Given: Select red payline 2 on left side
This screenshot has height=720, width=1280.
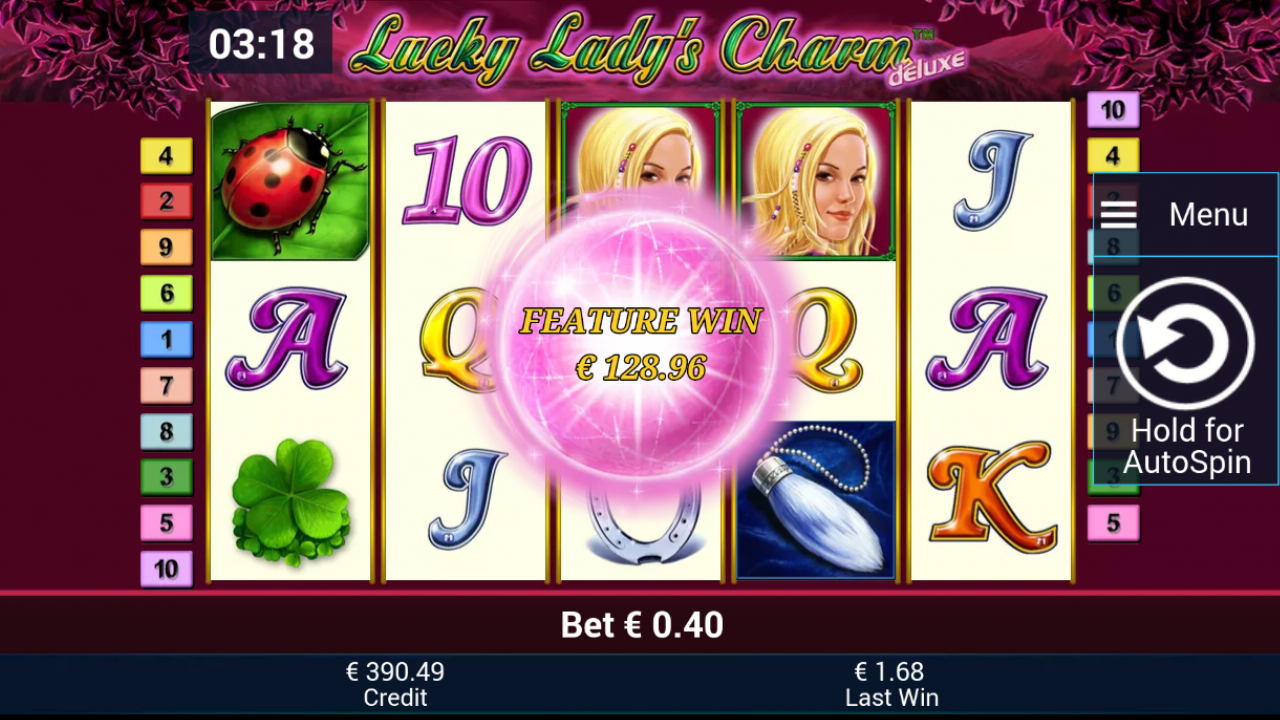Looking at the screenshot, I should click(166, 201).
